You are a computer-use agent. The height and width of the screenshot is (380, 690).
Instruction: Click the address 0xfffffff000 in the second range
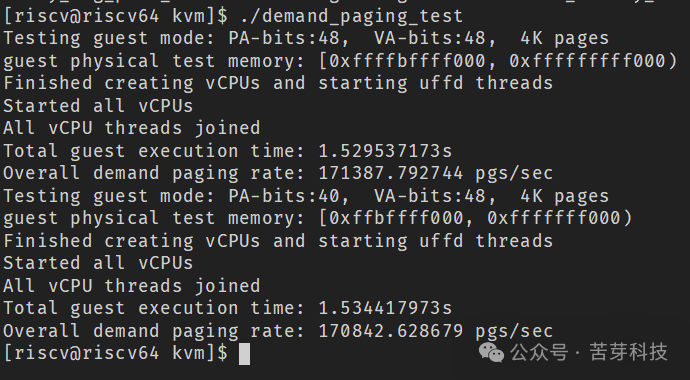click(x=554, y=218)
